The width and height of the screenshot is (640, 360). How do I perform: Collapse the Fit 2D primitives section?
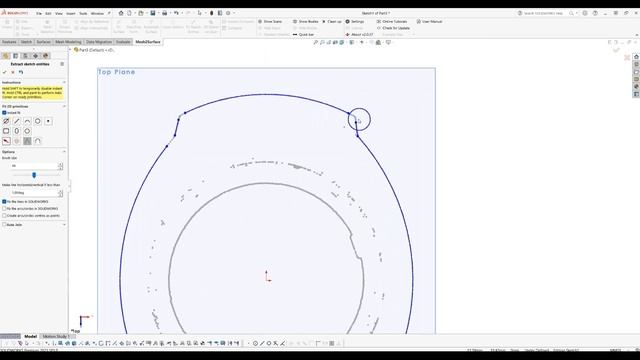point(64,107)
